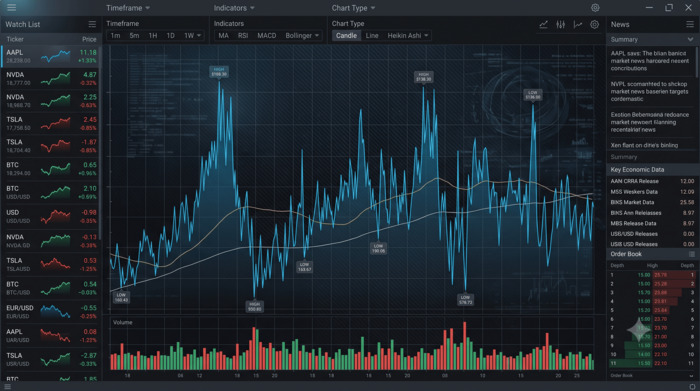The height and width of the screenshot is (391, 700).
Task: Expand the Heikin Ashi chart type dropdown
Action: pyautogui.click(x=408, y=35)
